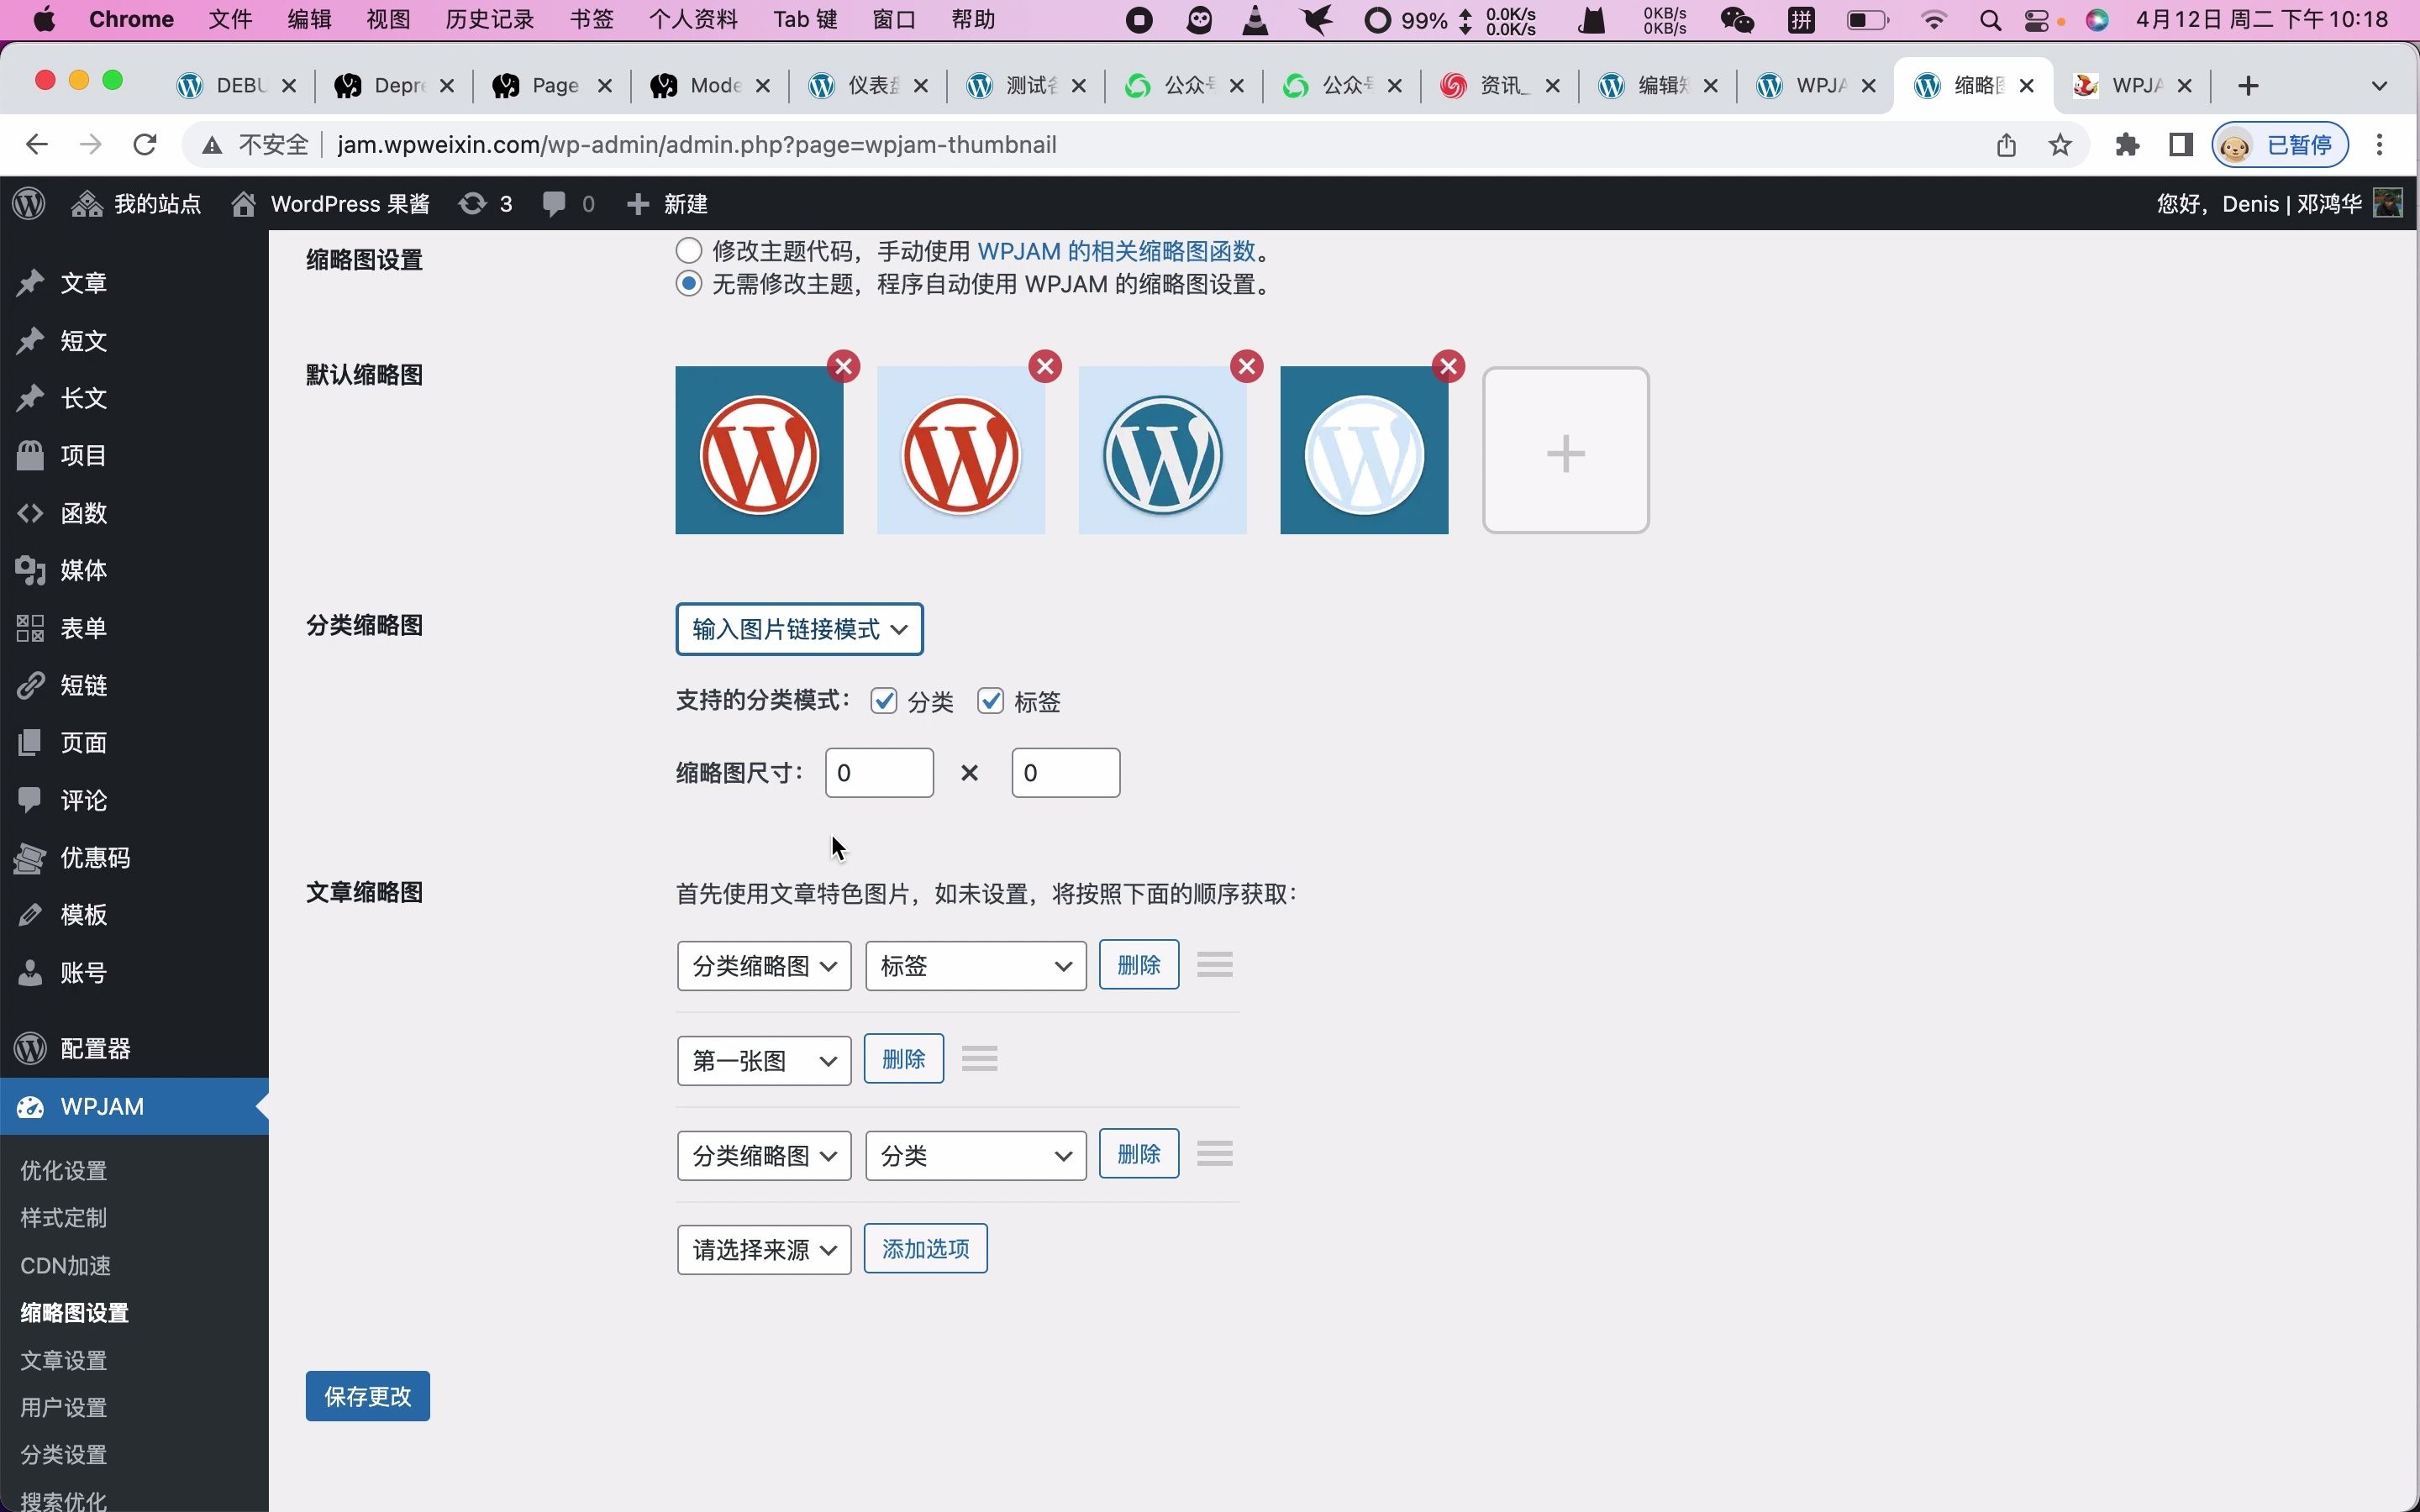Remove the first default thumbnail with red logo
The width and height of the screenshot is (2420, 1512).
(844, 366)
